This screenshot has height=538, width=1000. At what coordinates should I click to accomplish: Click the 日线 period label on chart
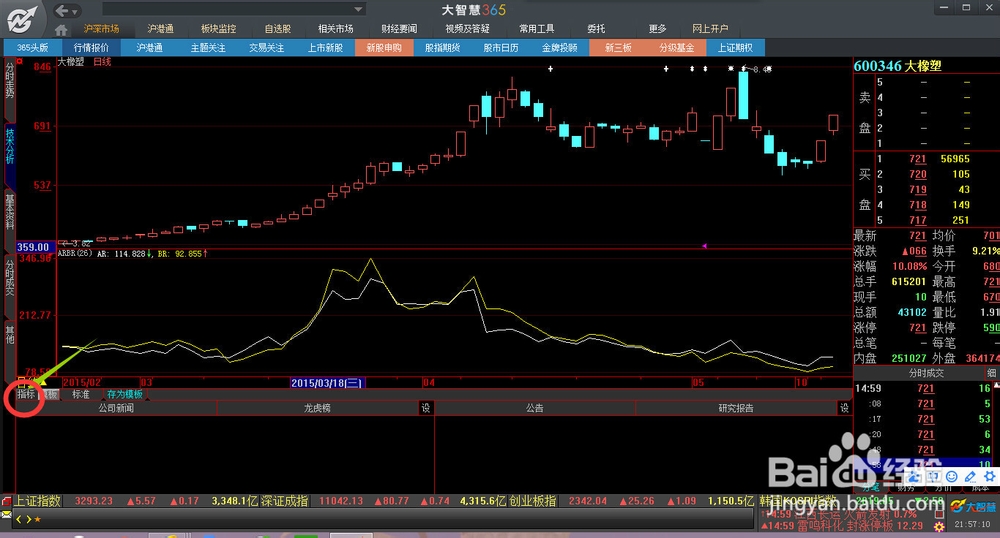click(x=103, y=62)
